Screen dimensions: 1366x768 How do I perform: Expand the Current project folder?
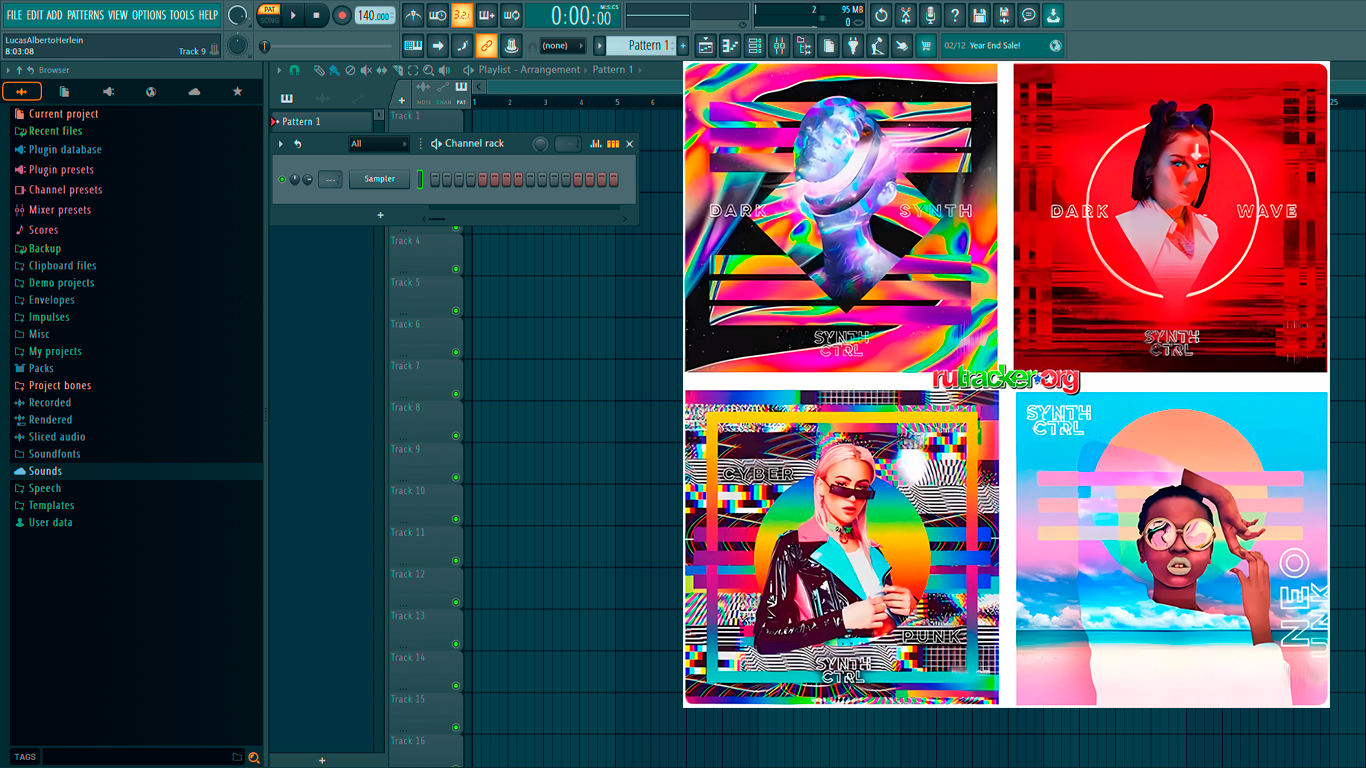coord(64,114)
